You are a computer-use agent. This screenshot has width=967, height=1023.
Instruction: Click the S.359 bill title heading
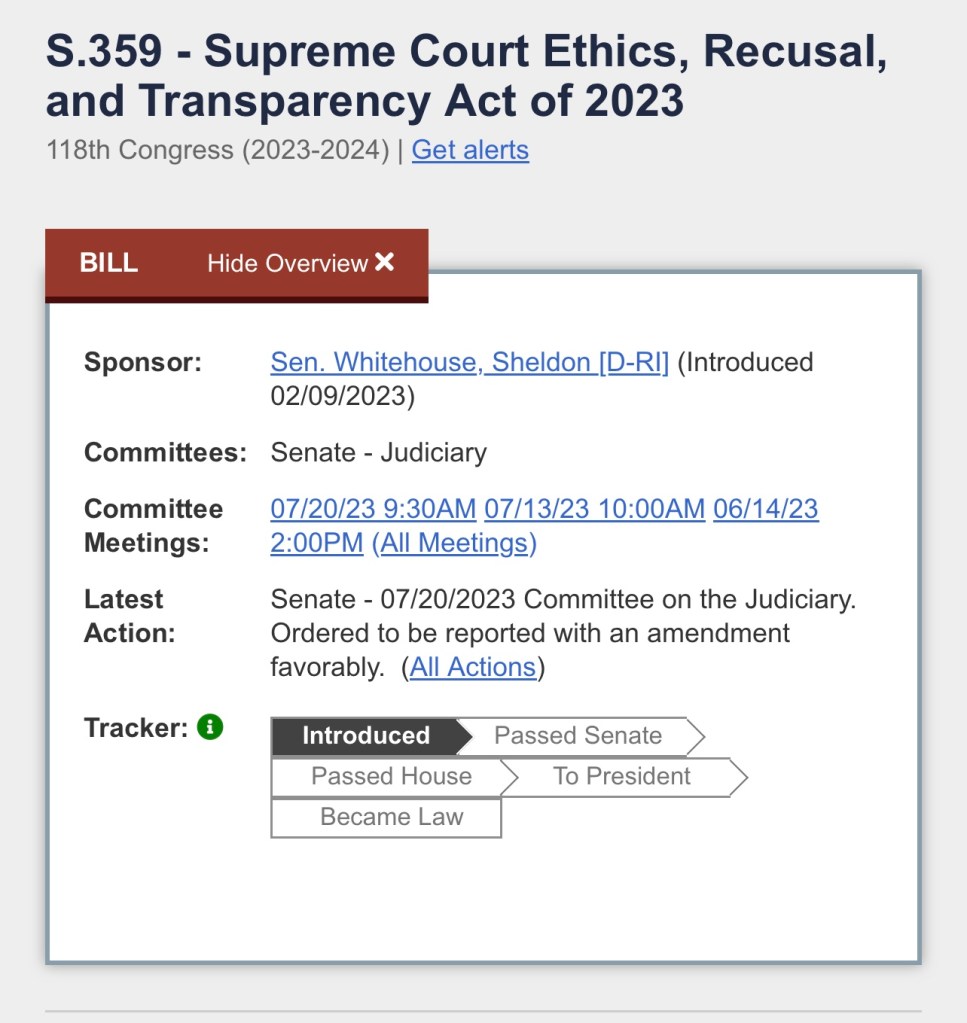(x=466, y=77)
